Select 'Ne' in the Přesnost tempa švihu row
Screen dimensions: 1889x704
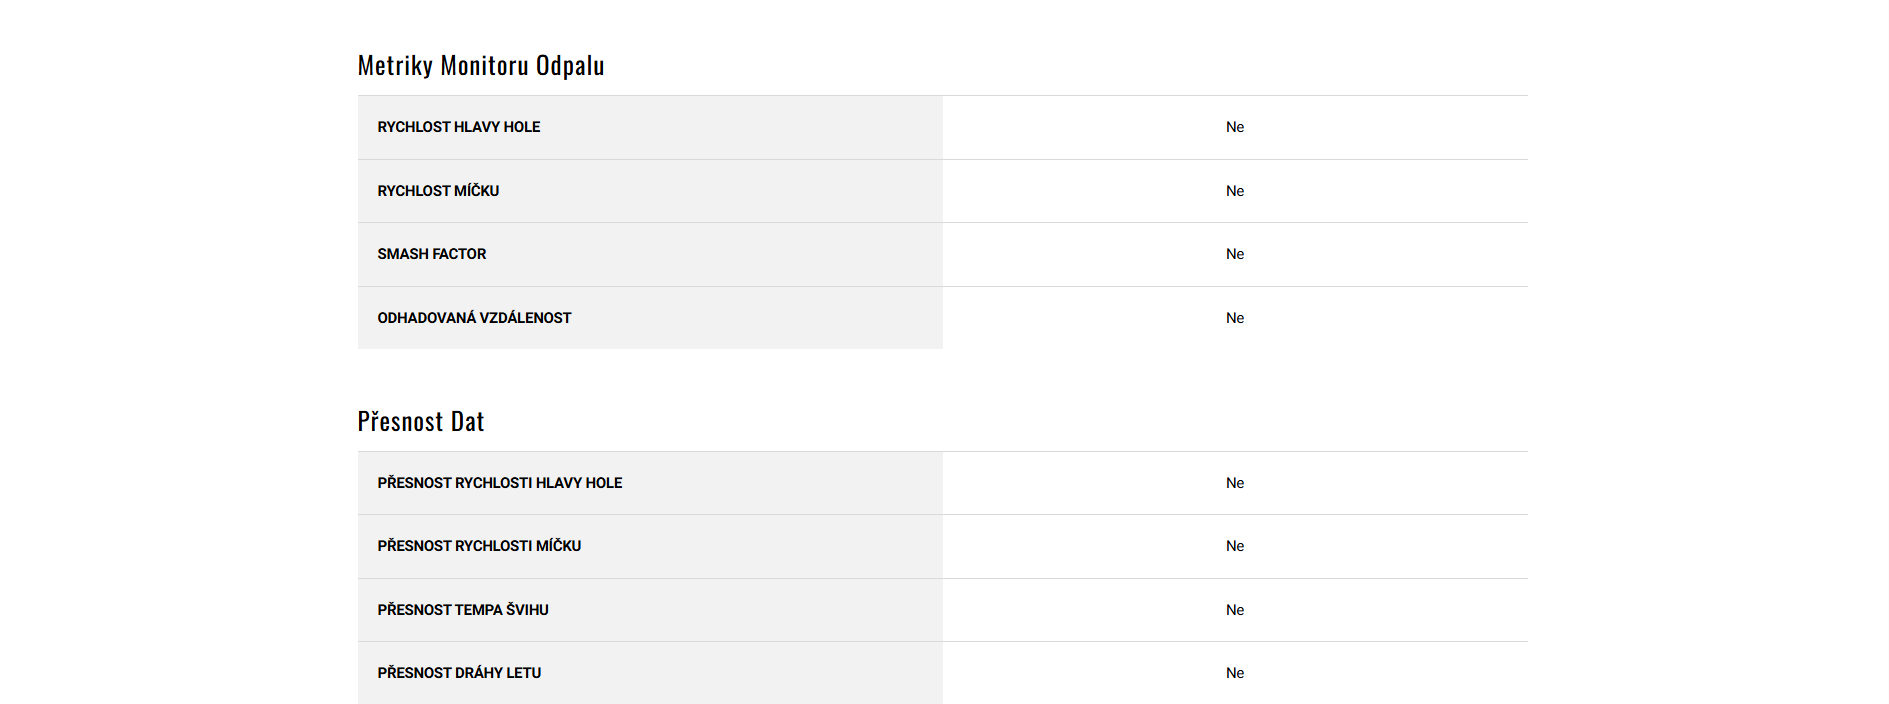pos(1235,610)
